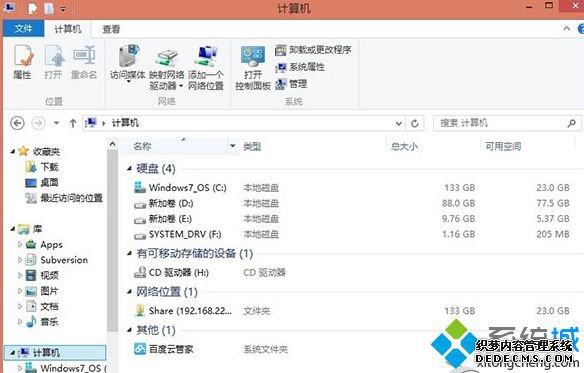Open 打开控制面板 (Control Panel) ribbon icon
This screenshot has height=373, width=584.
tap(253, 67)
